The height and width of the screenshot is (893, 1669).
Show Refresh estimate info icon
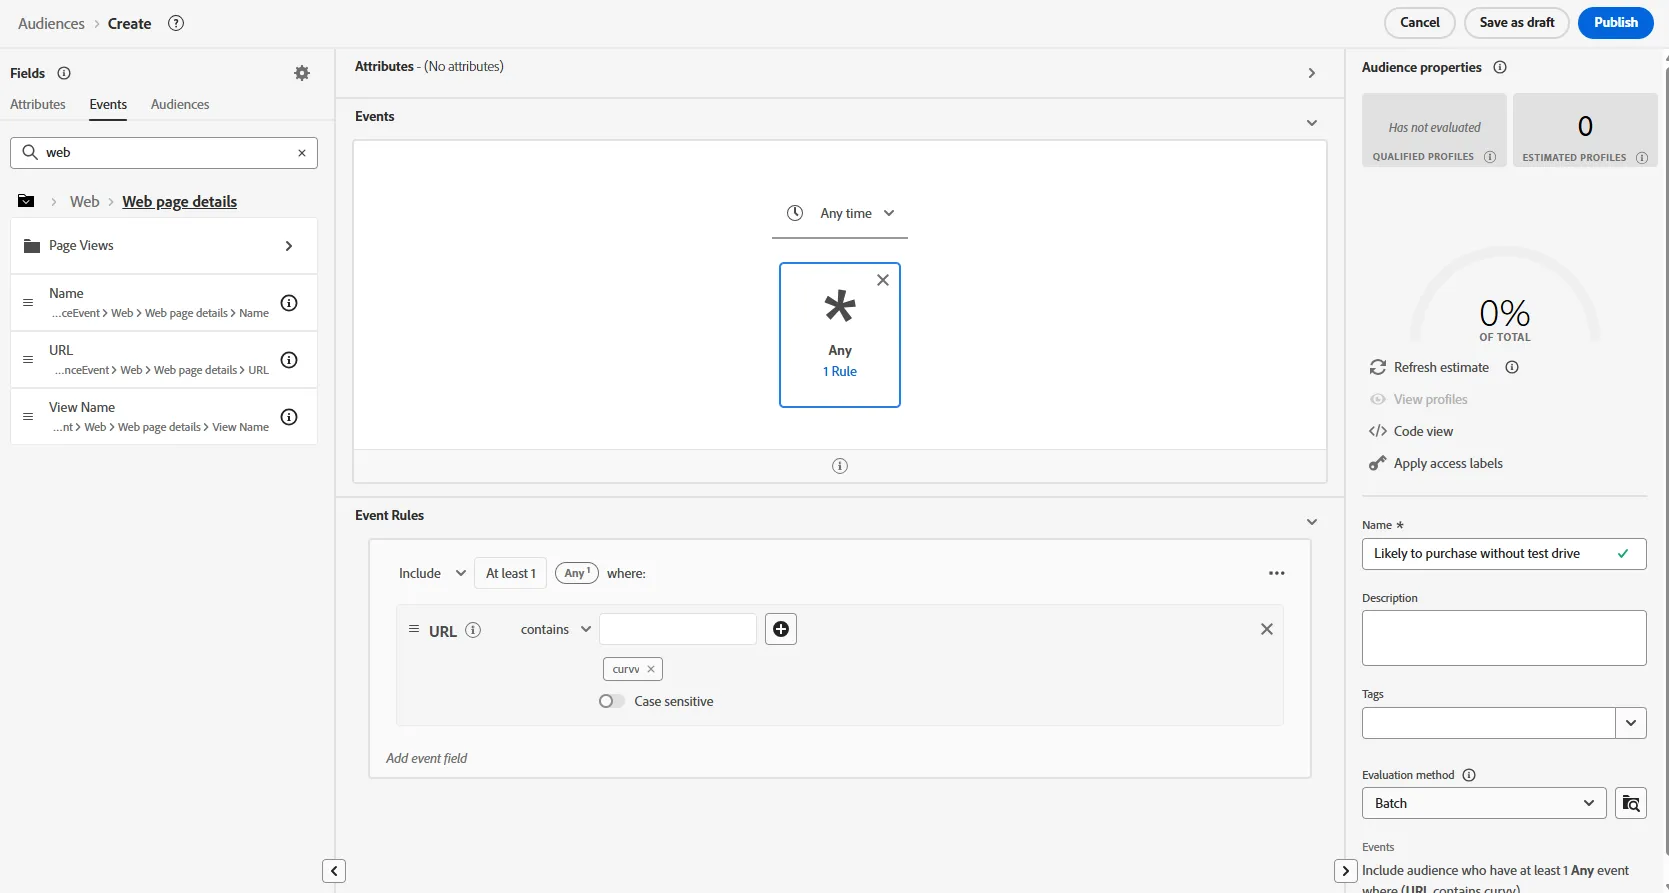click(x=1512, y=367)
